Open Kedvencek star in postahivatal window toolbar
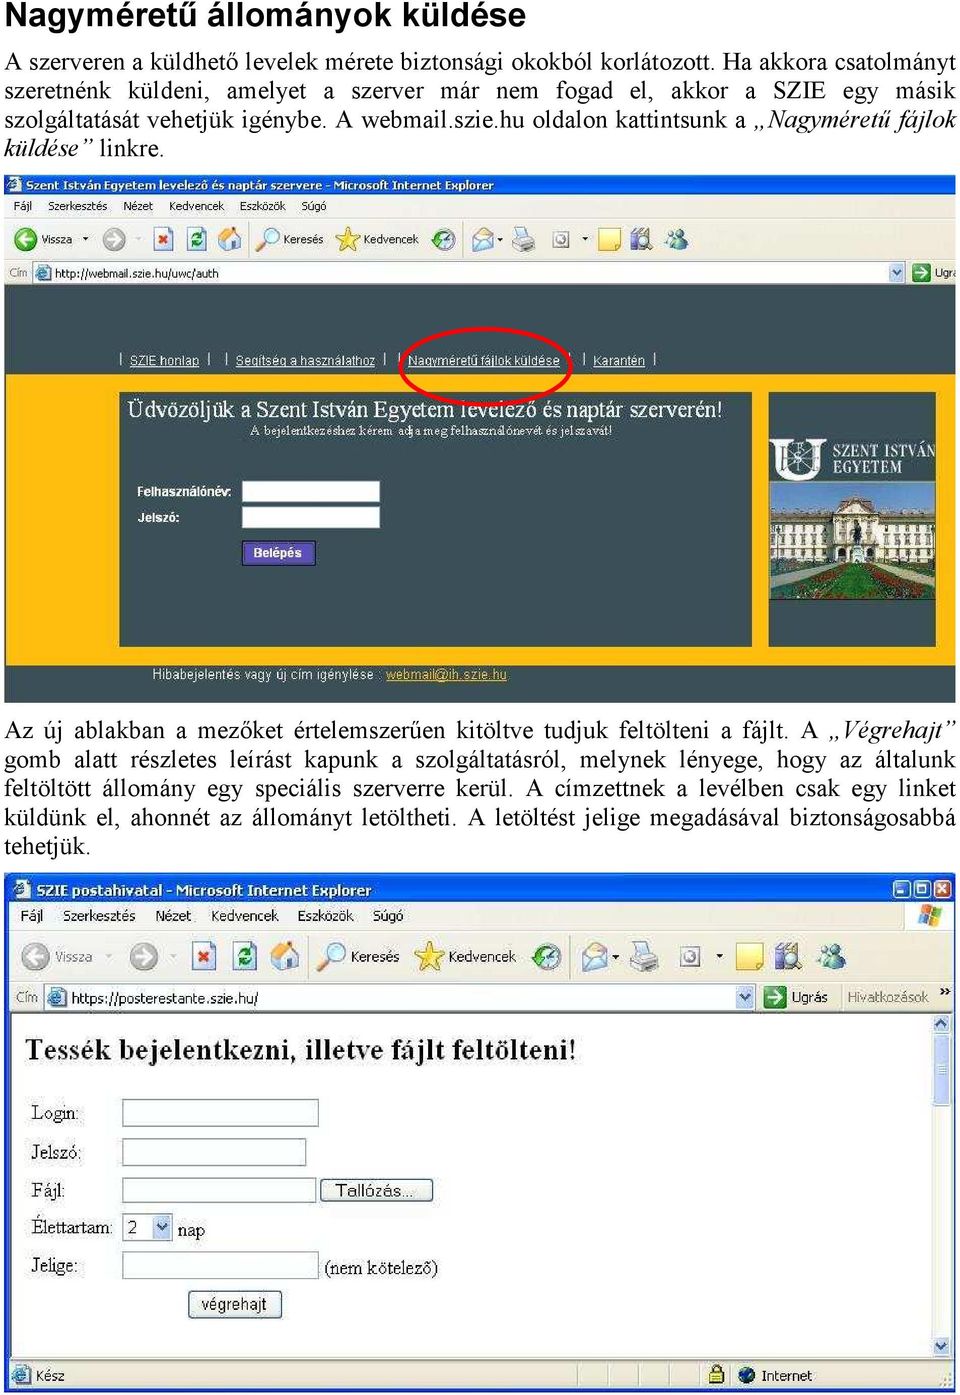The image size is (960, 1395). (465, 956)
